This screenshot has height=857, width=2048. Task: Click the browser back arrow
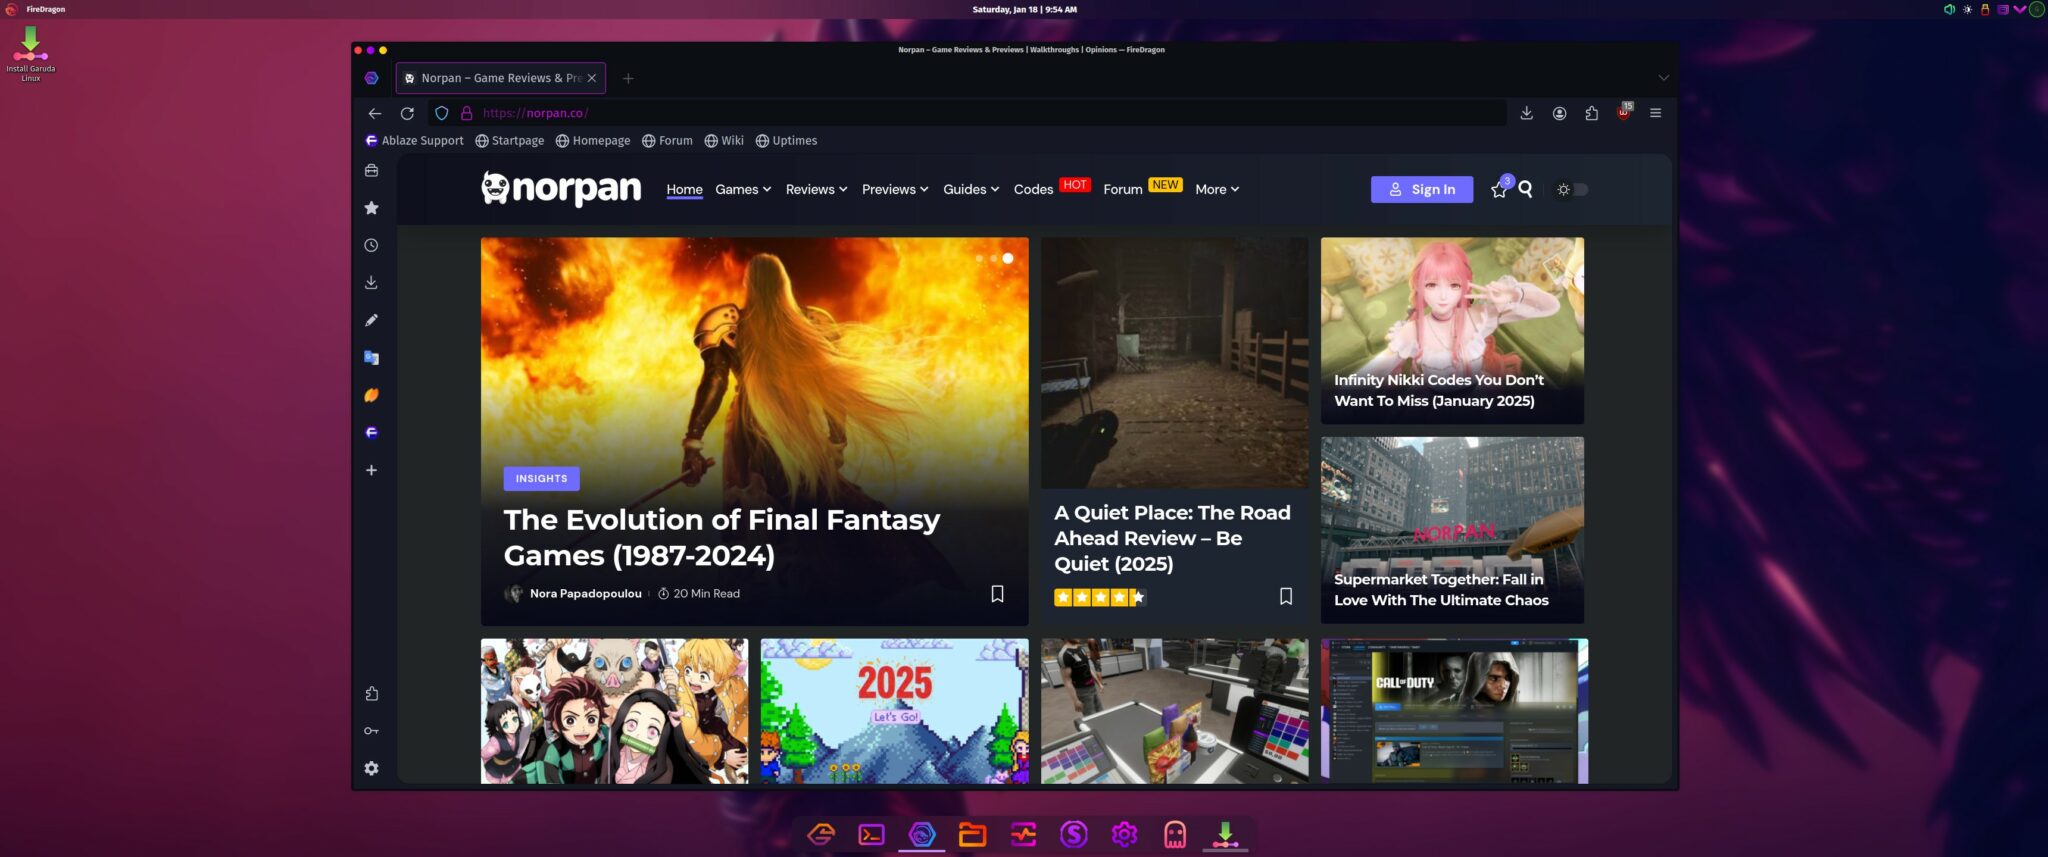[x=375, y=113]
